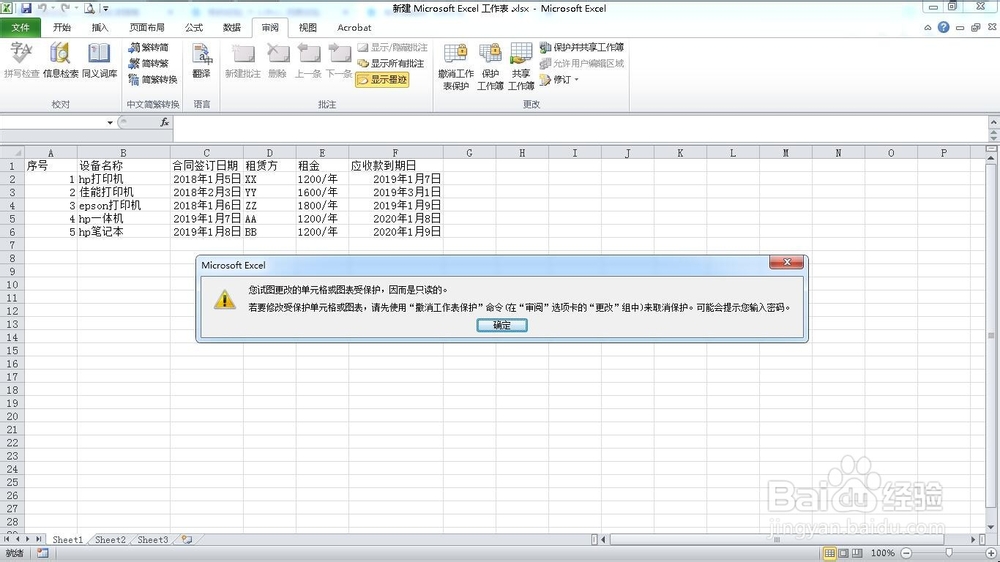Go to last sheet navigation arrow
Image resolution: width=1000 pixels, height=562 pixels.
39,540
